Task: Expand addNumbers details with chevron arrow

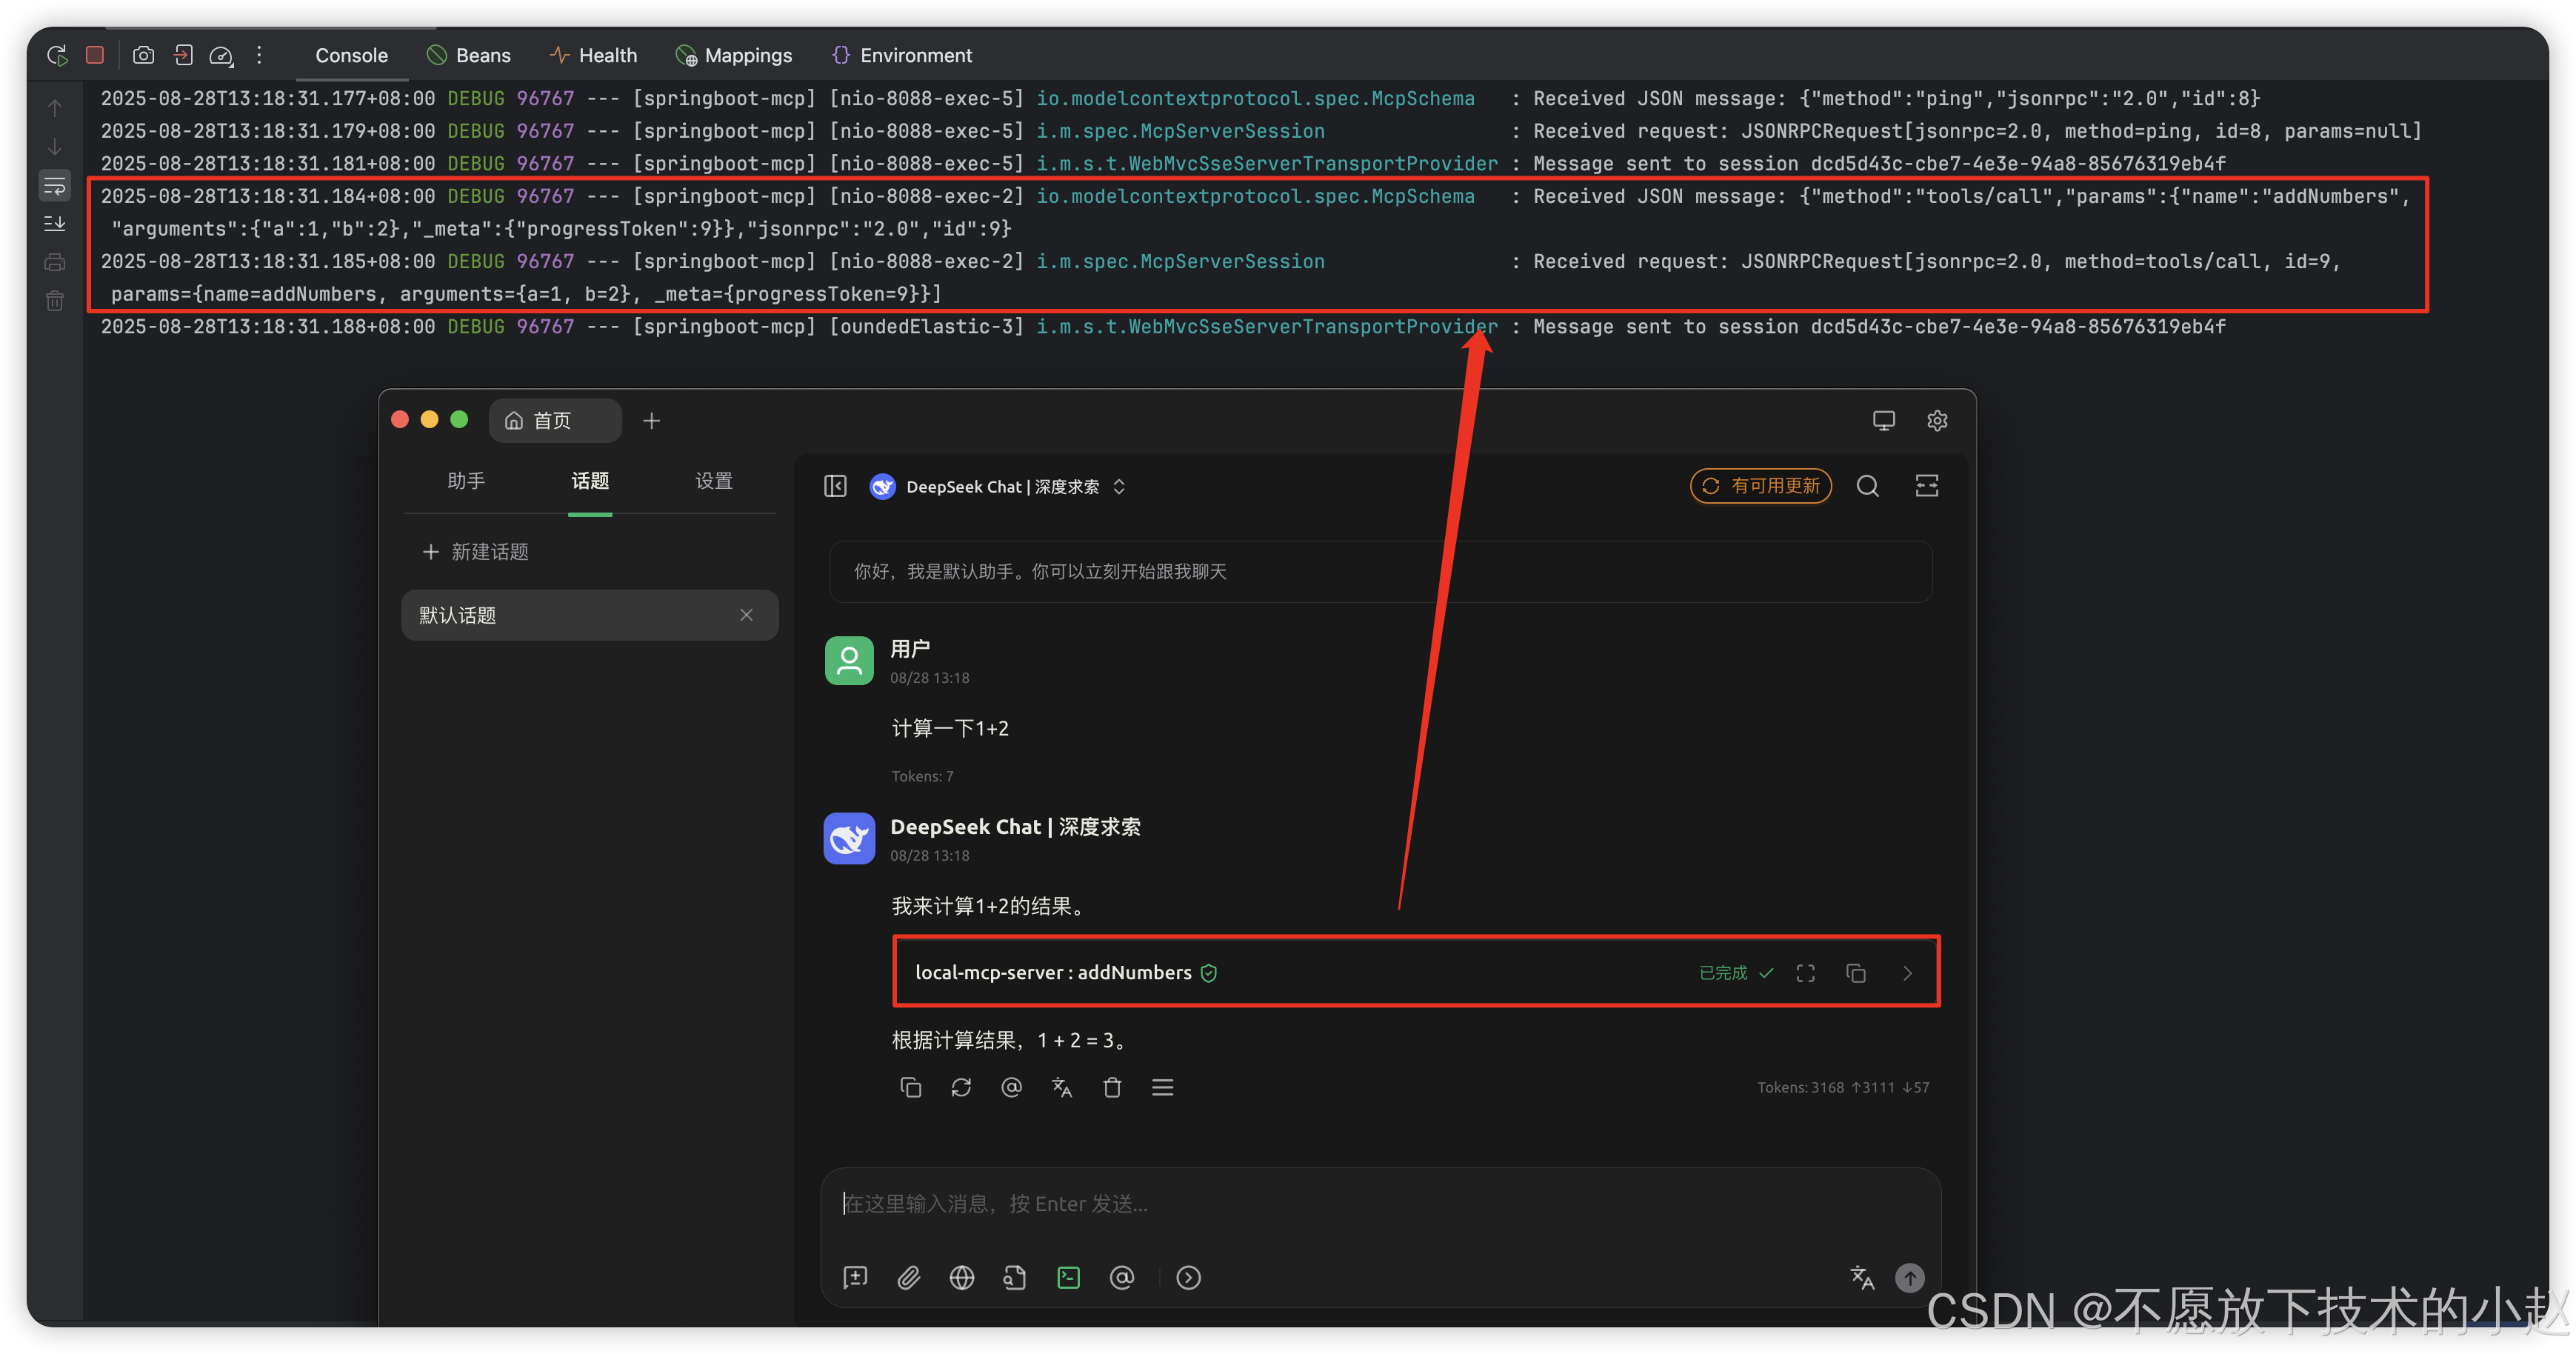Action: [1907, 973]
